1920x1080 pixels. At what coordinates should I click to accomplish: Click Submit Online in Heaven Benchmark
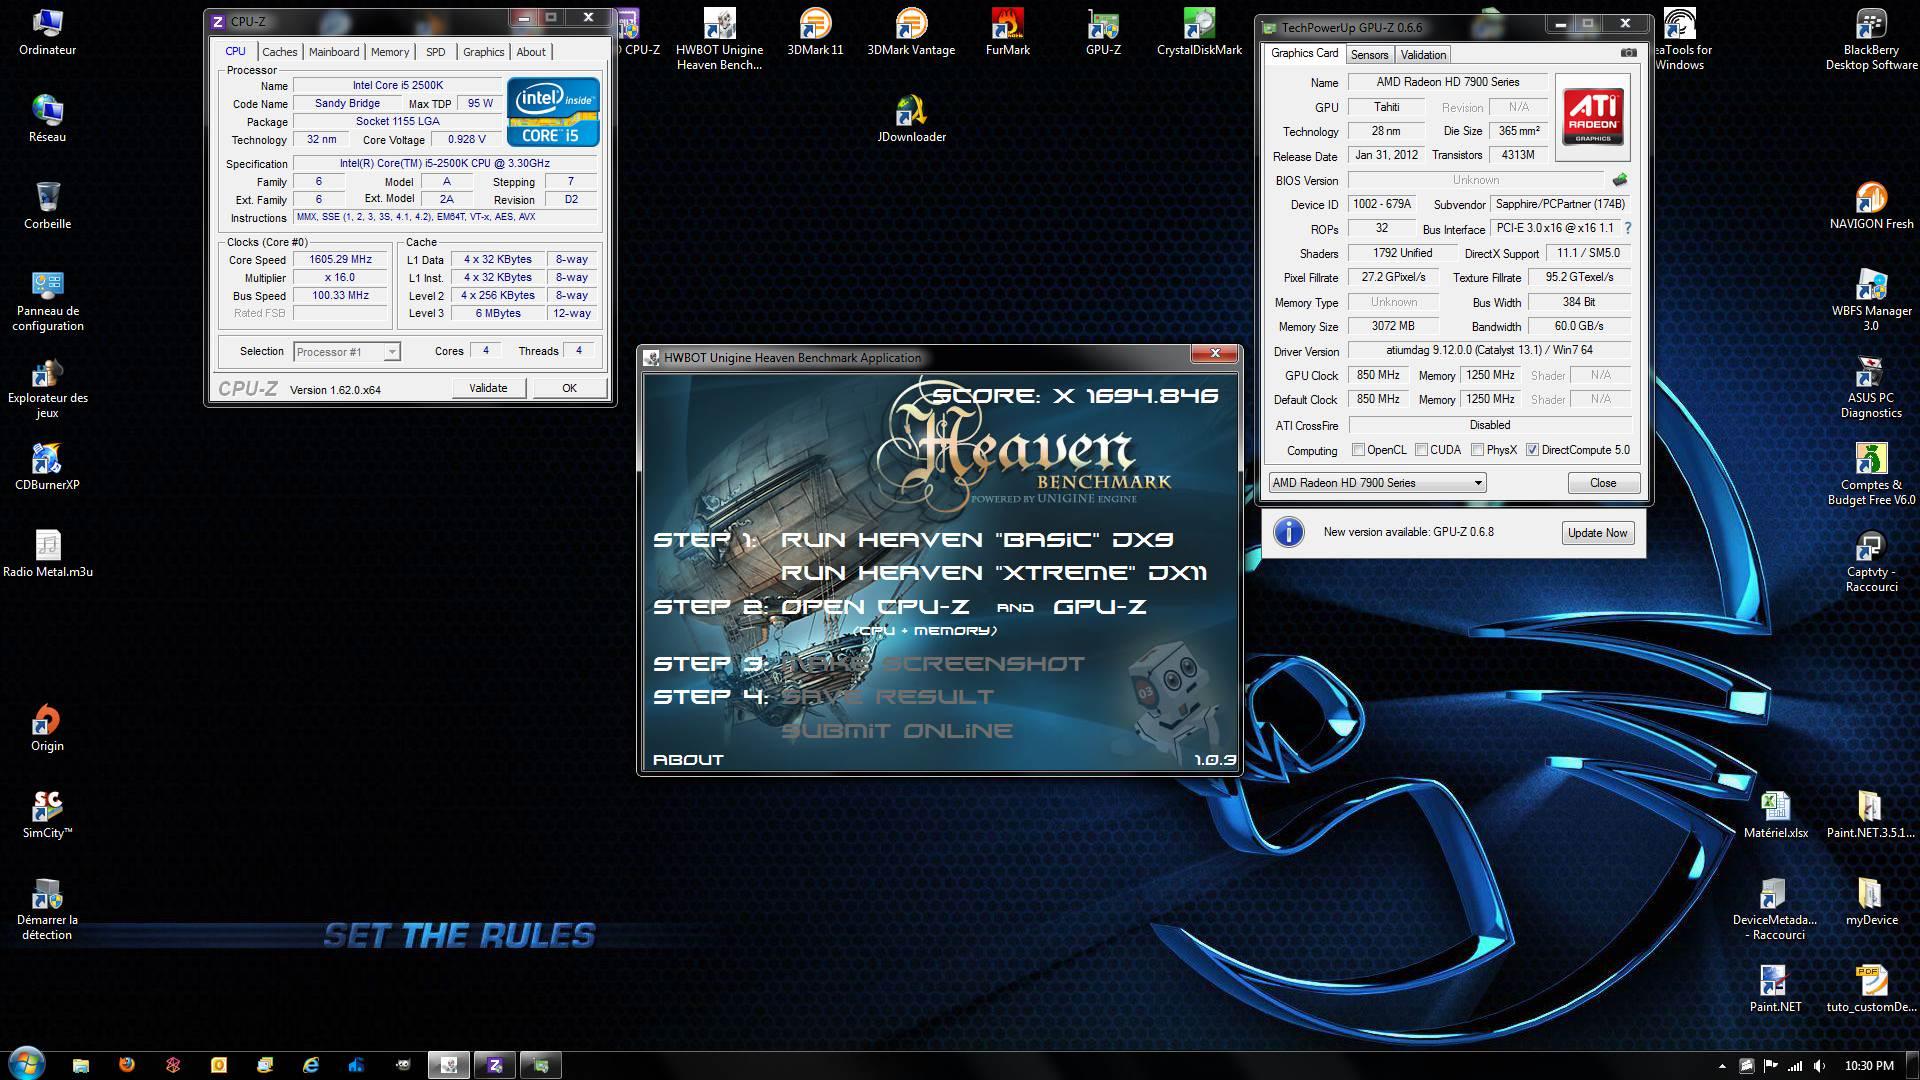click(897, 731)
